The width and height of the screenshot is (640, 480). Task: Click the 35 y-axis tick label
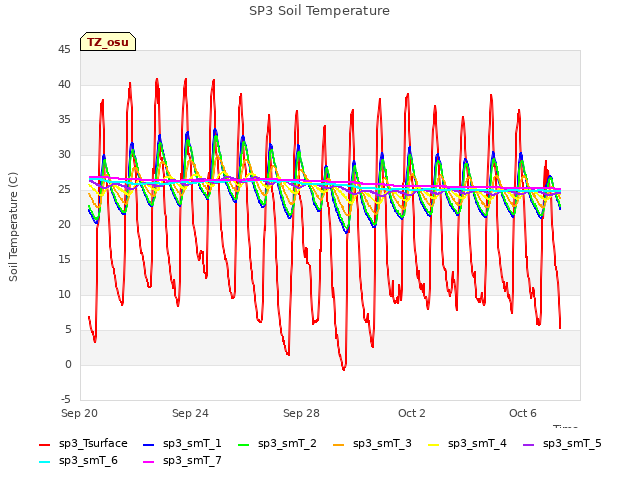[x=64, y=120]
